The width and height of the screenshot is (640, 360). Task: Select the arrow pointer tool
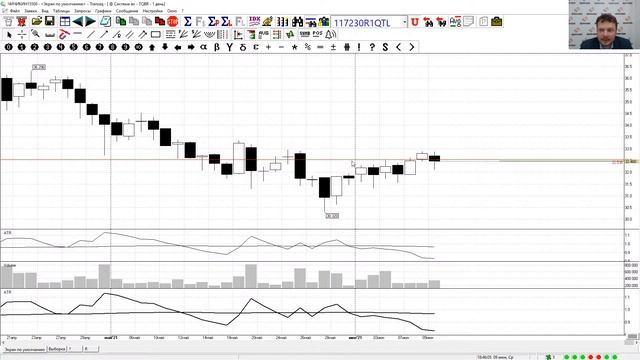[x=9, y=35]
